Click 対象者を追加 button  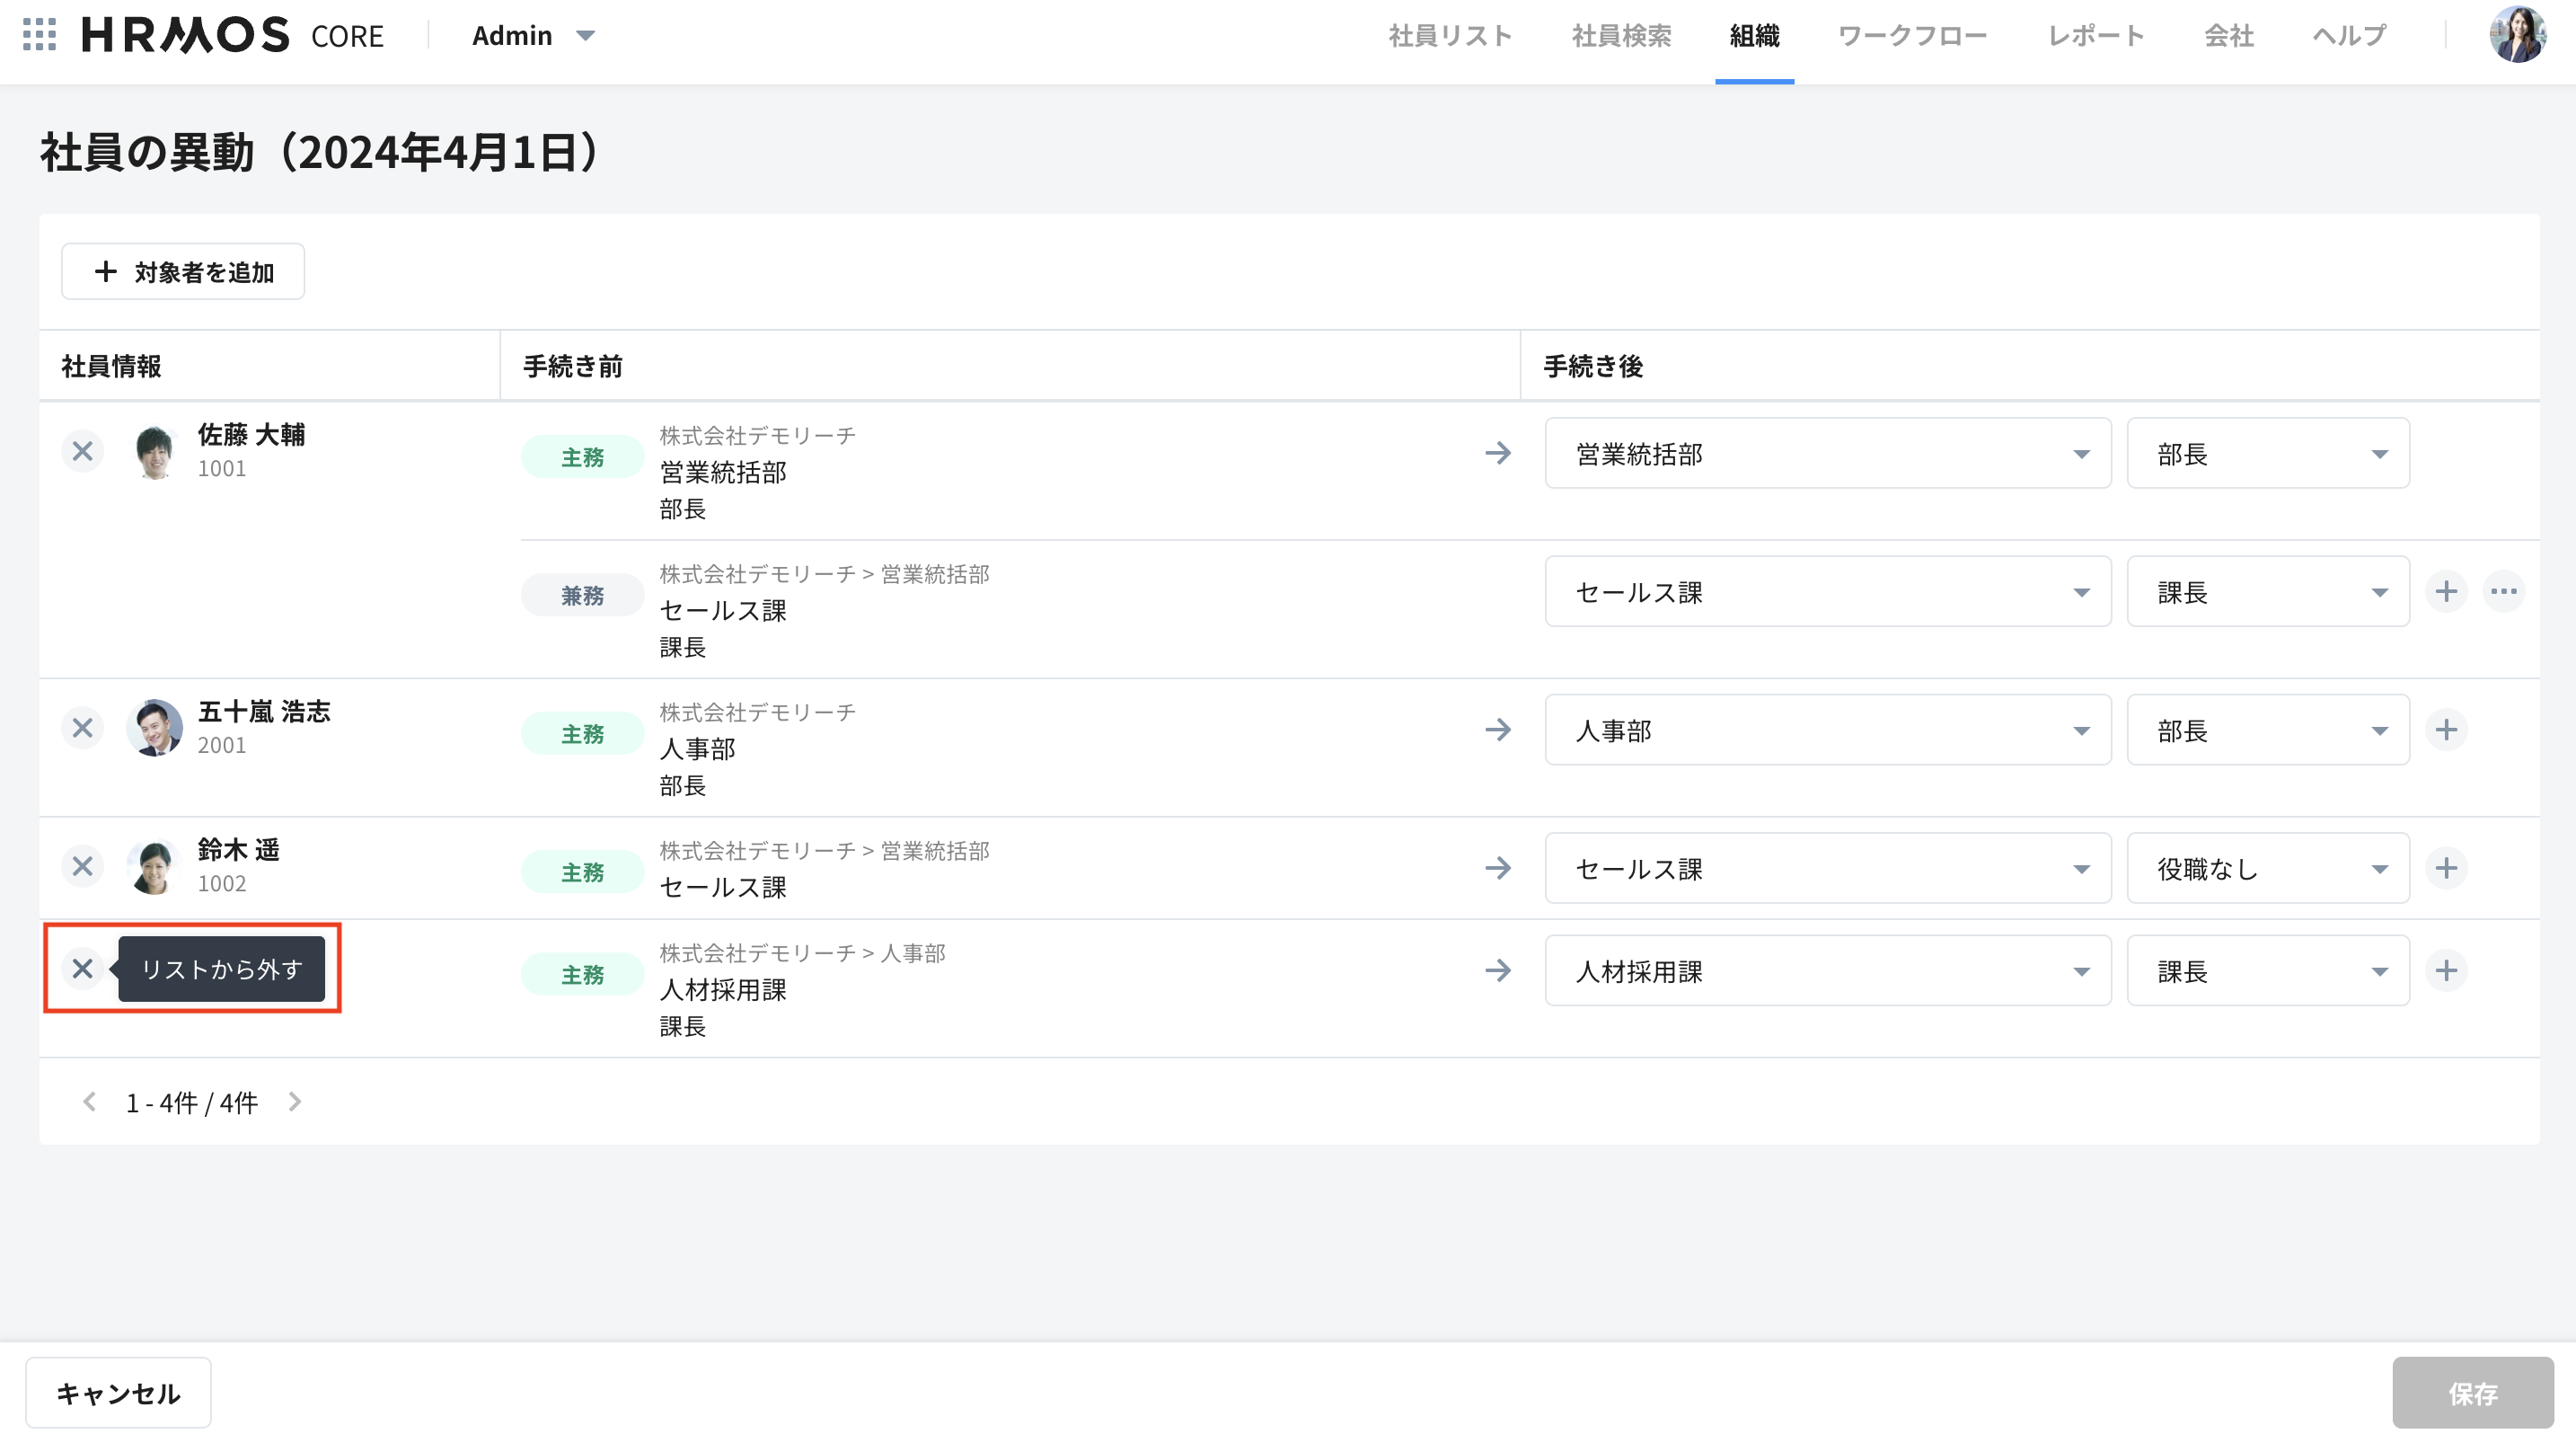point(183,272)
